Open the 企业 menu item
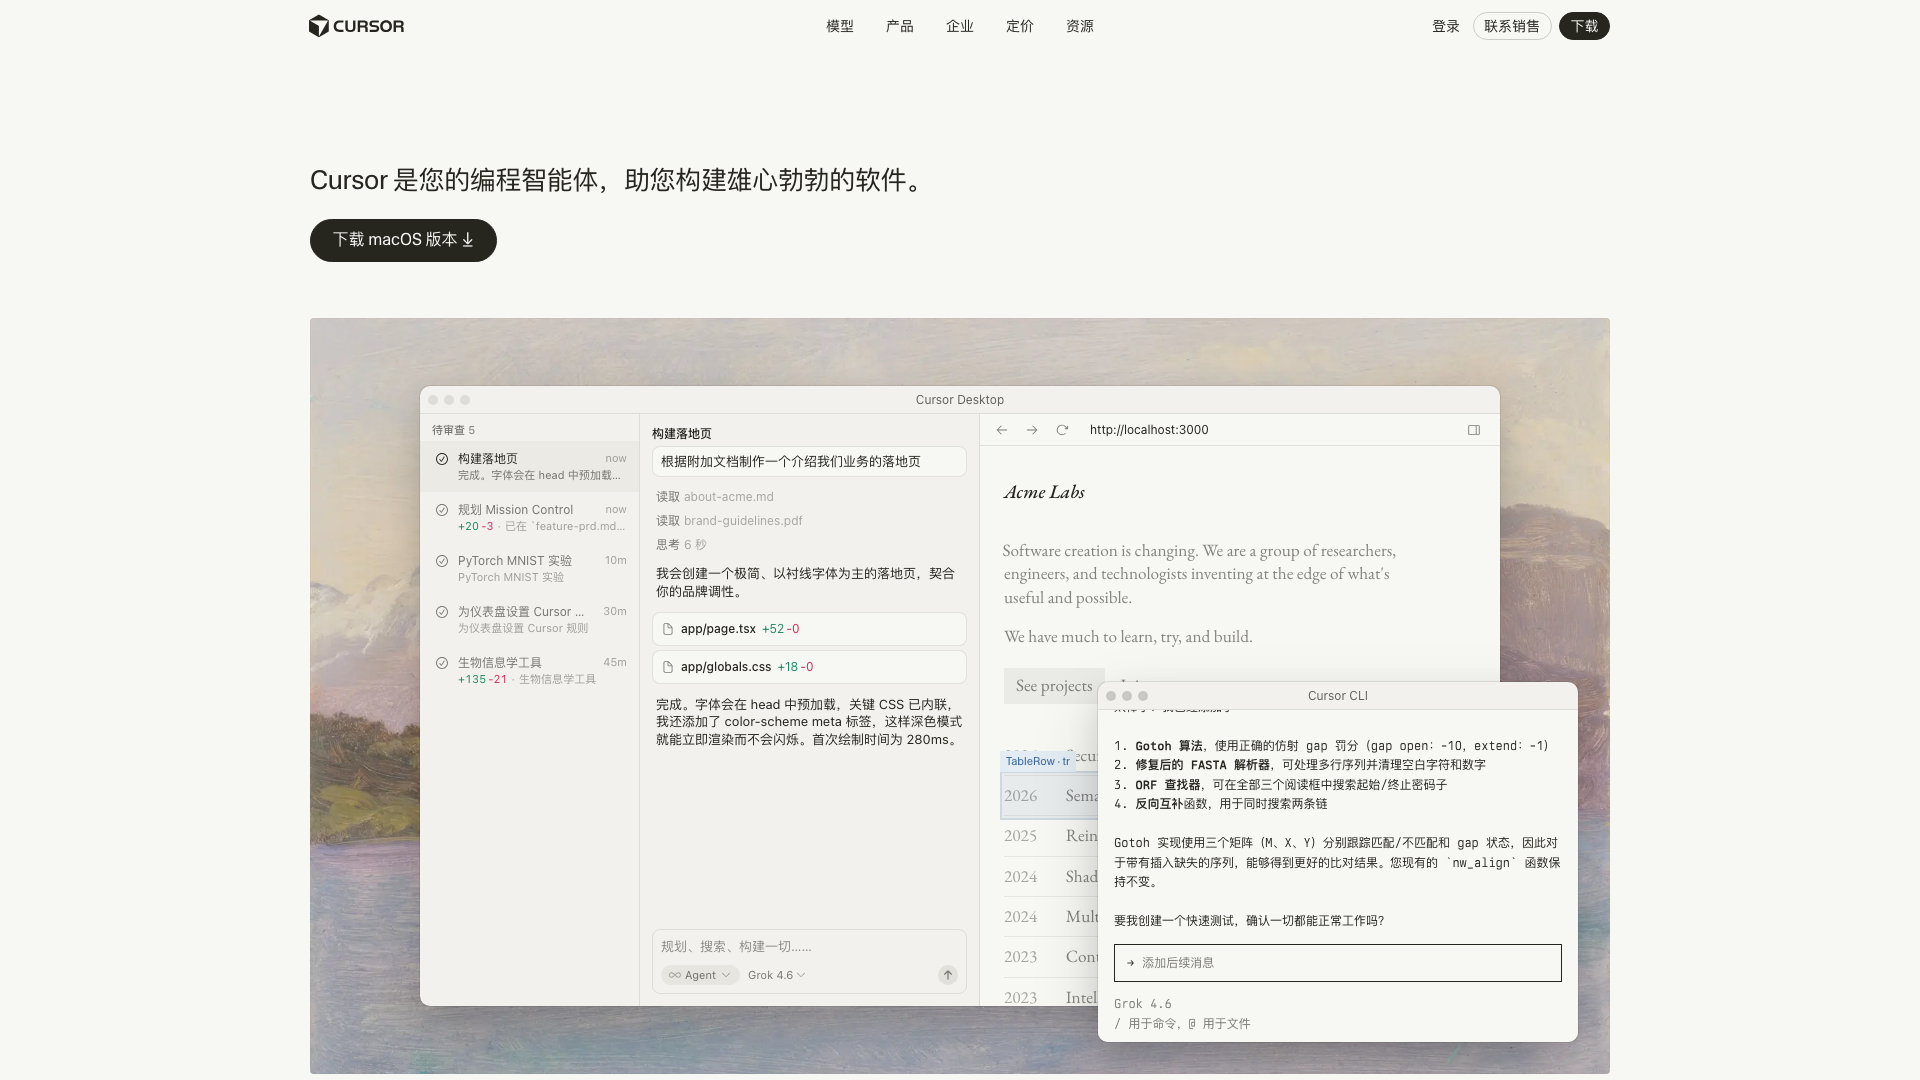 [960, 26]
